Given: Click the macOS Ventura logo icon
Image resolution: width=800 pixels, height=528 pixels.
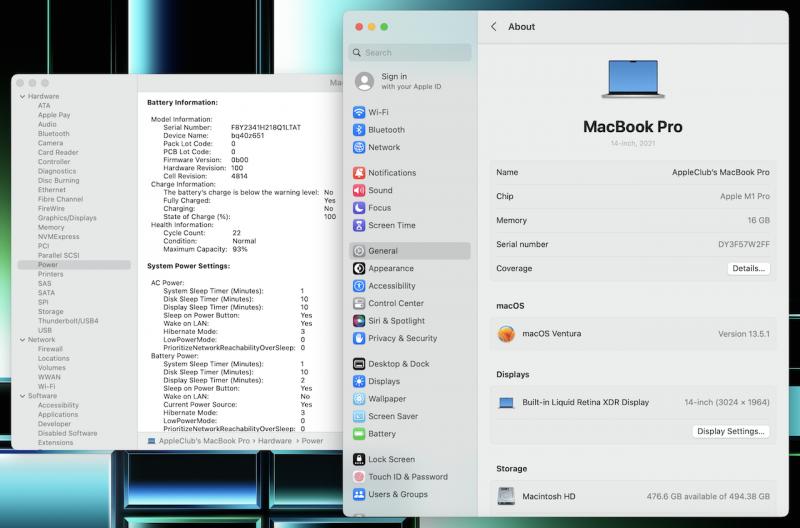Looking at the screenshot, I should (x=506, y=334).
